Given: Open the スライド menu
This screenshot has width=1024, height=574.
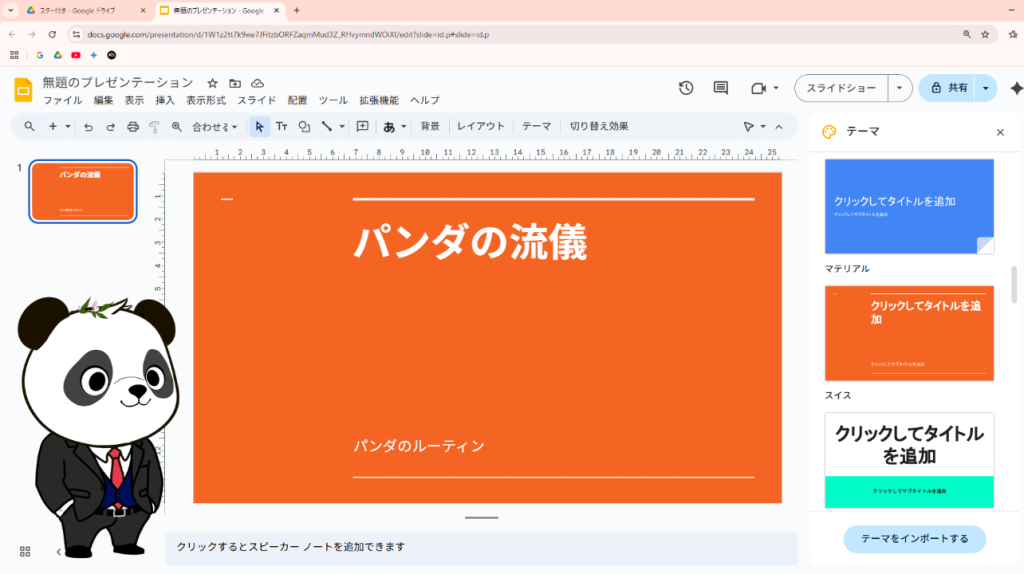Looking at the screenshot, I should pyautogui.click(x=257, y=101).
